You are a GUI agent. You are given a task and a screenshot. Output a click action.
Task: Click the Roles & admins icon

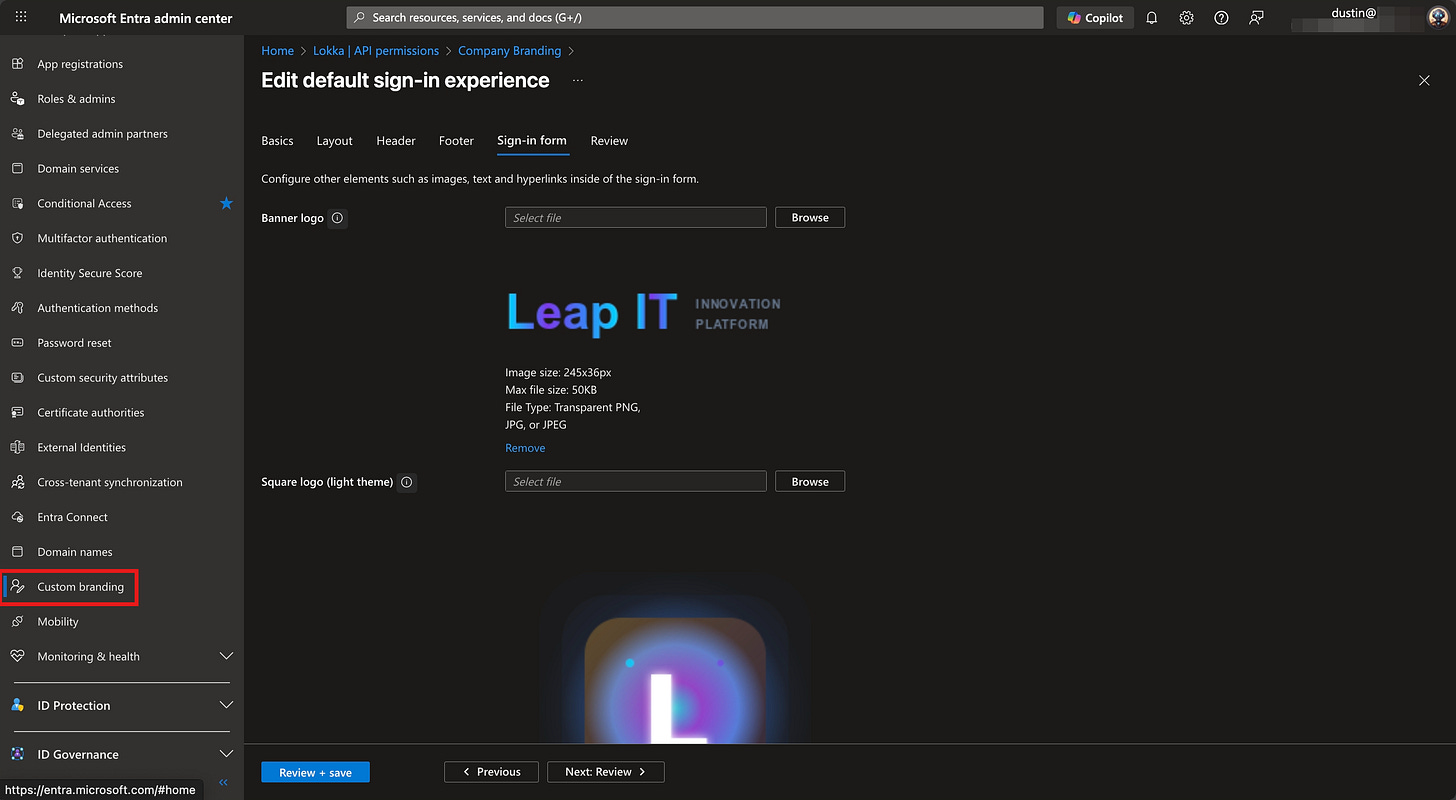click(x=17, y=99)
